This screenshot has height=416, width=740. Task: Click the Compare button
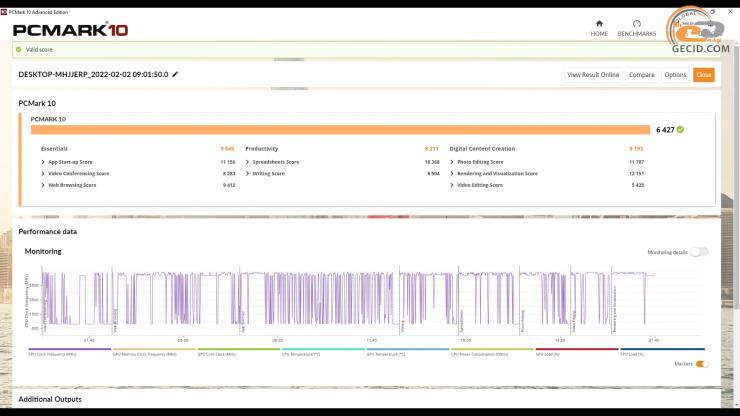[641, 75]
